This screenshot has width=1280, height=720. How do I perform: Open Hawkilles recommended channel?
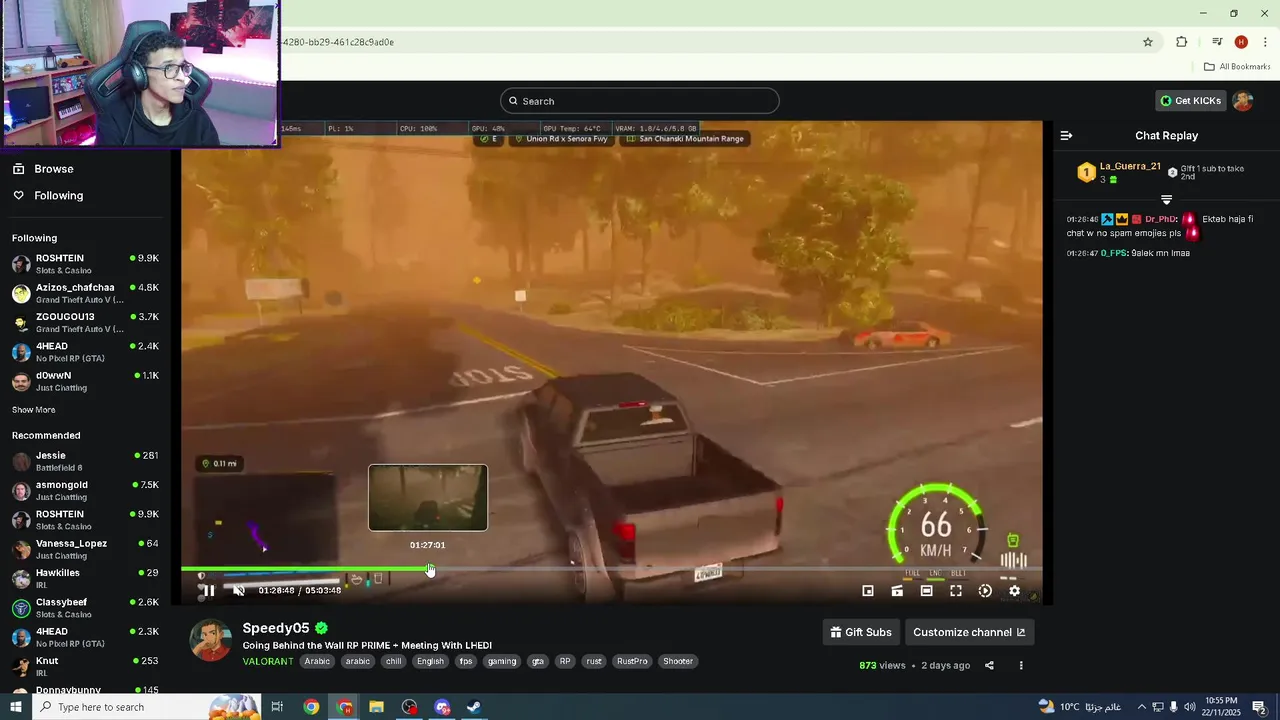point(85,578)
